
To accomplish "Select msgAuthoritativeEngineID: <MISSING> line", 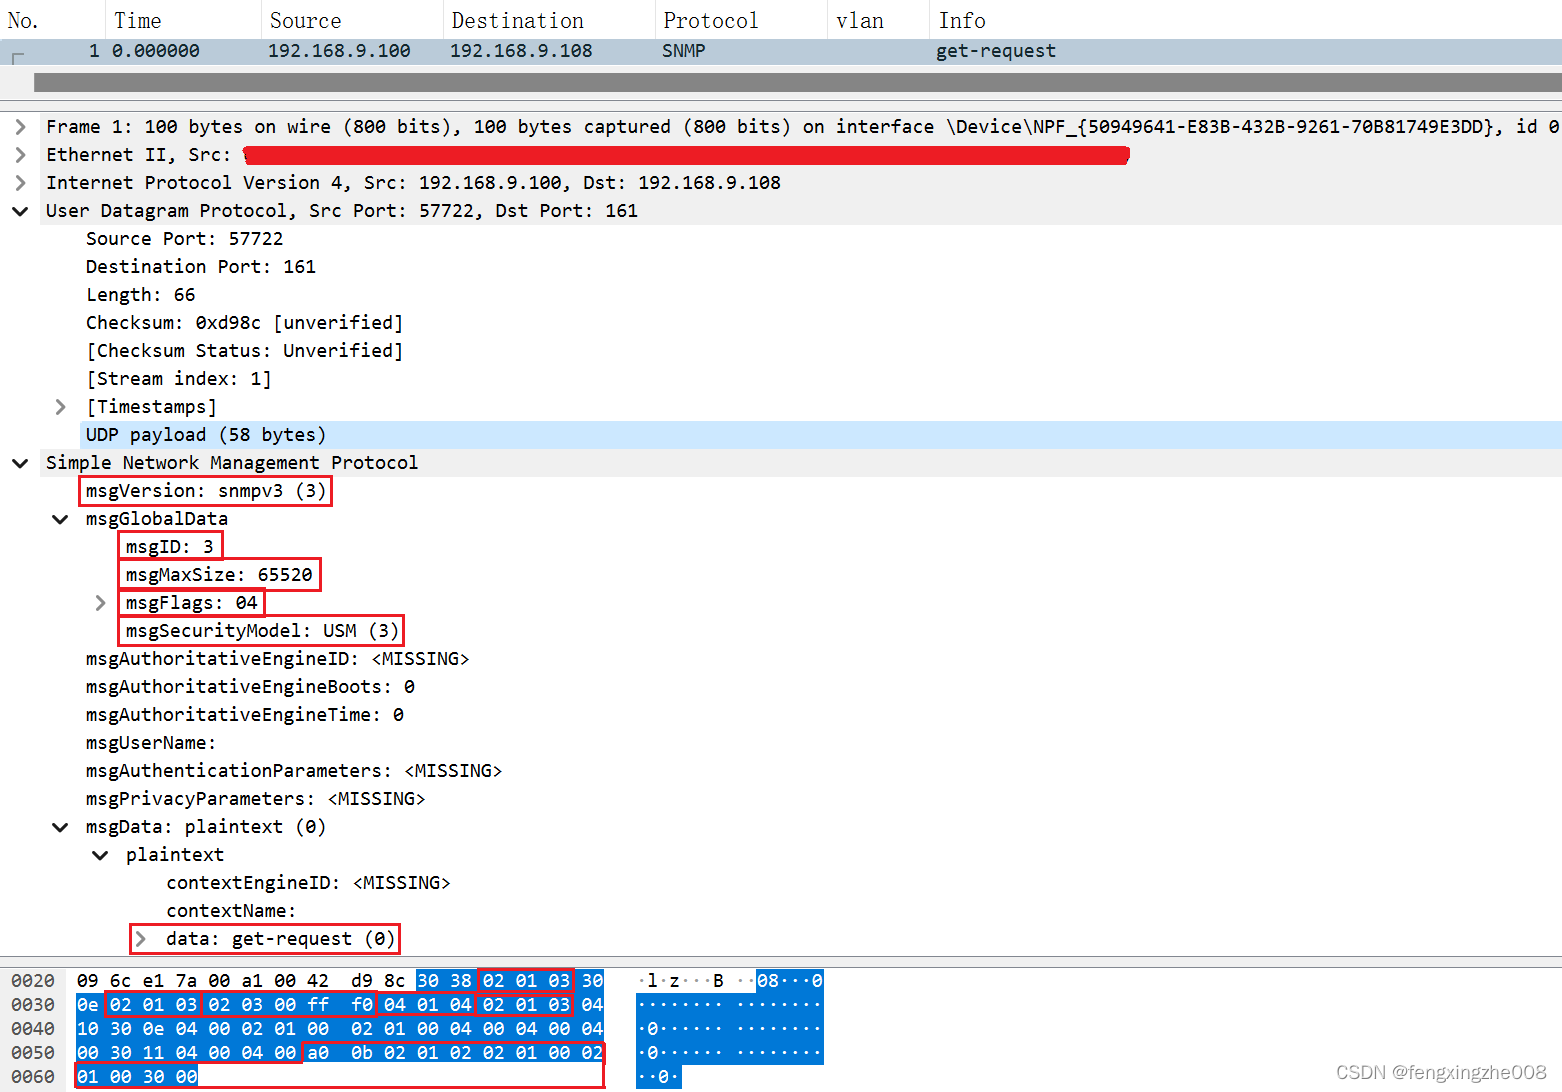I will click(277, 659).
